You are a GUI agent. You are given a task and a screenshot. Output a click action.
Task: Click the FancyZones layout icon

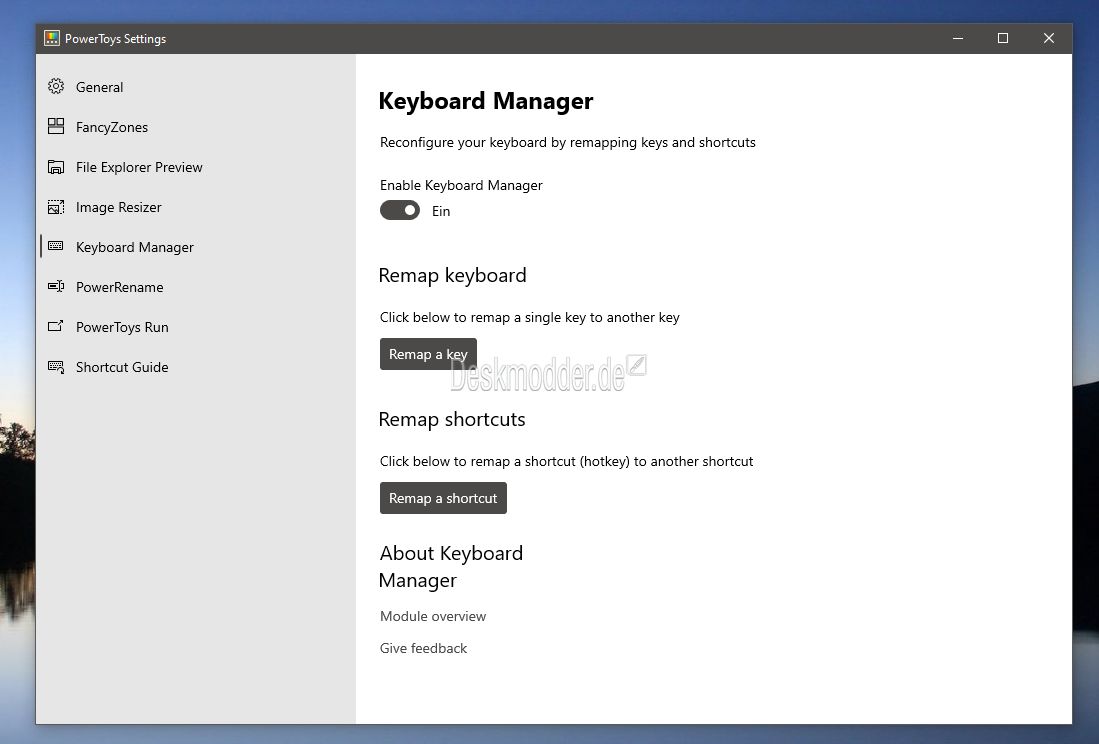coord(56,126)
